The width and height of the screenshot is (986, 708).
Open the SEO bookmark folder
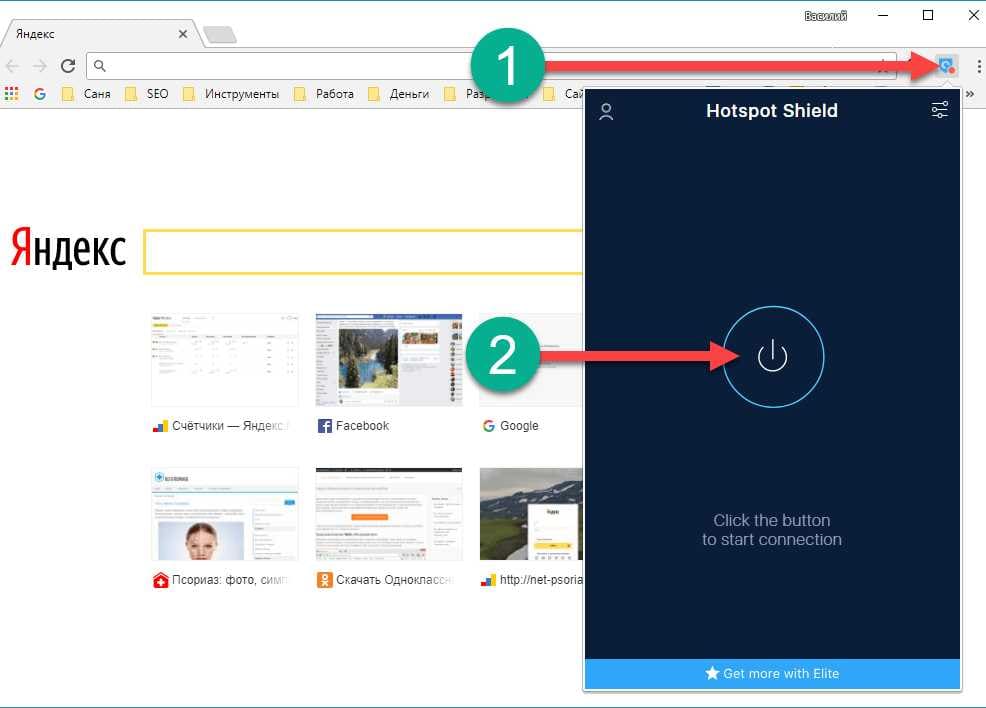pyautogui.click(x=147, y=94)
